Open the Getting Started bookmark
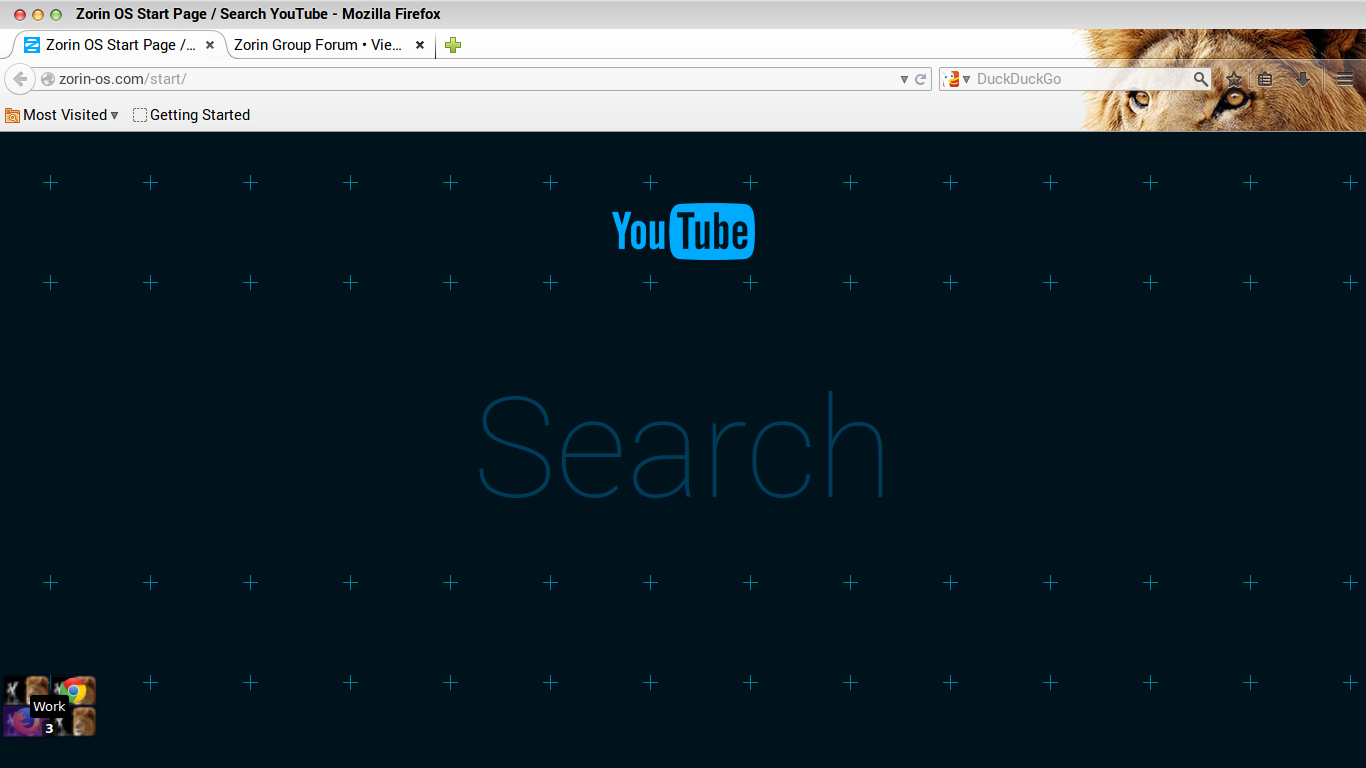This screenshot has width=1366, height=768. [x=192, y=115]
